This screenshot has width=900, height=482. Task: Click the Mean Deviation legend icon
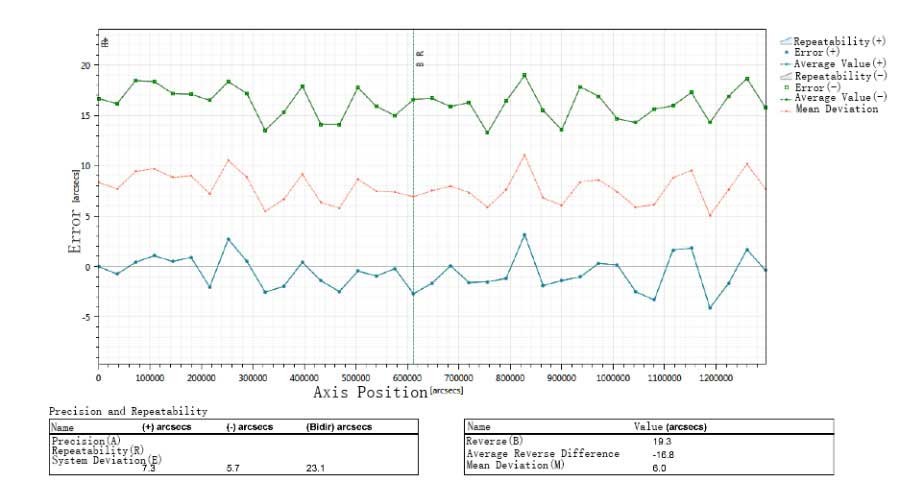click(786, 109)
